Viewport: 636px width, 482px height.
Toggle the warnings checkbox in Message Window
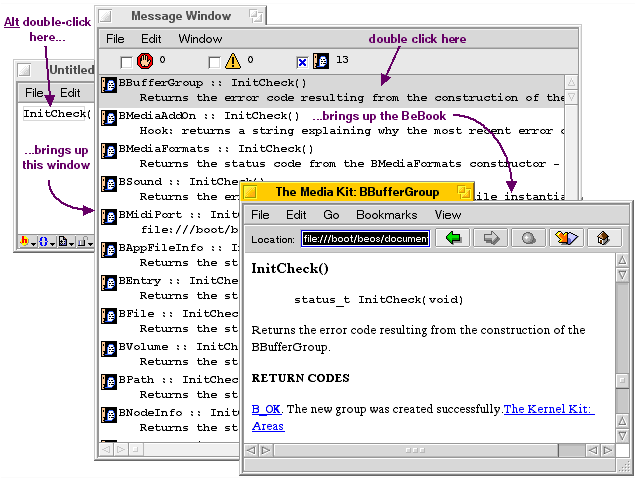214,62
